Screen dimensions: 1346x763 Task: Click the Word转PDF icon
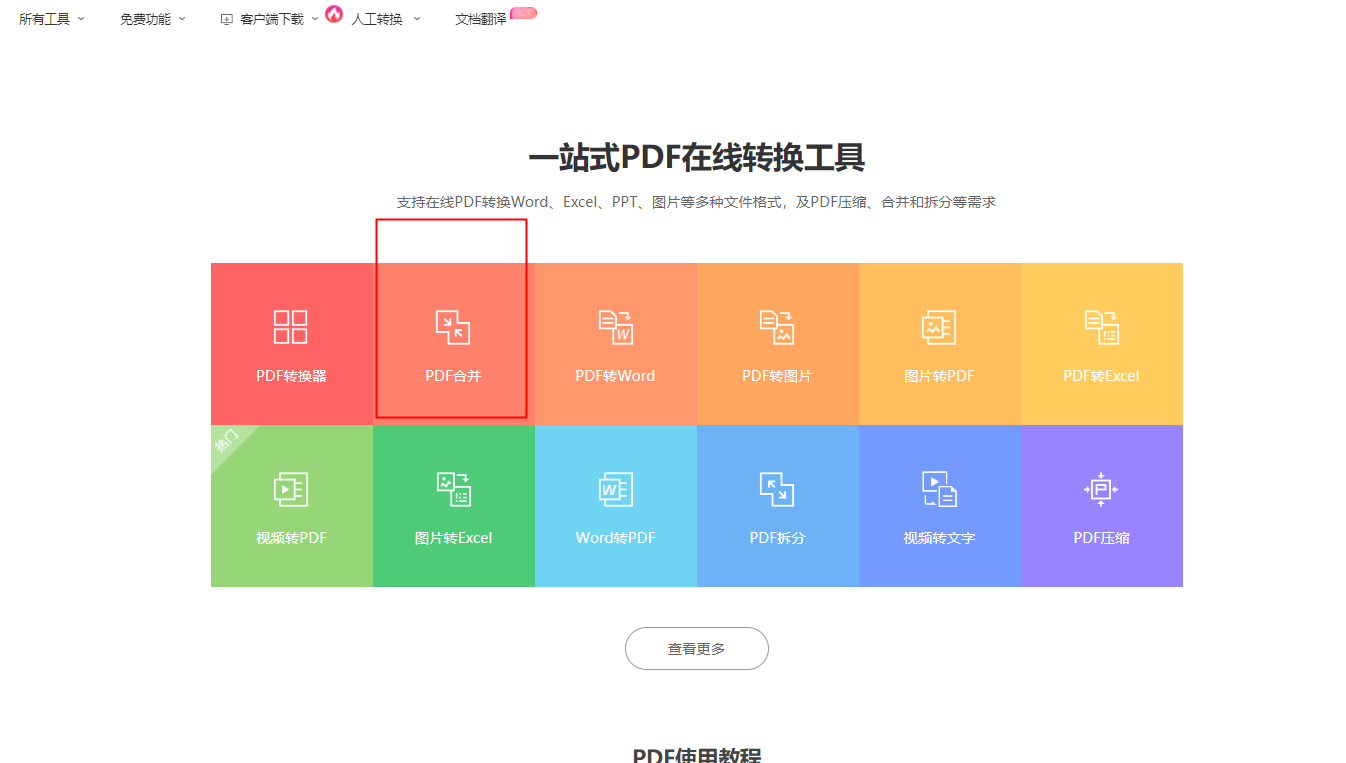[x=615, y=489]
